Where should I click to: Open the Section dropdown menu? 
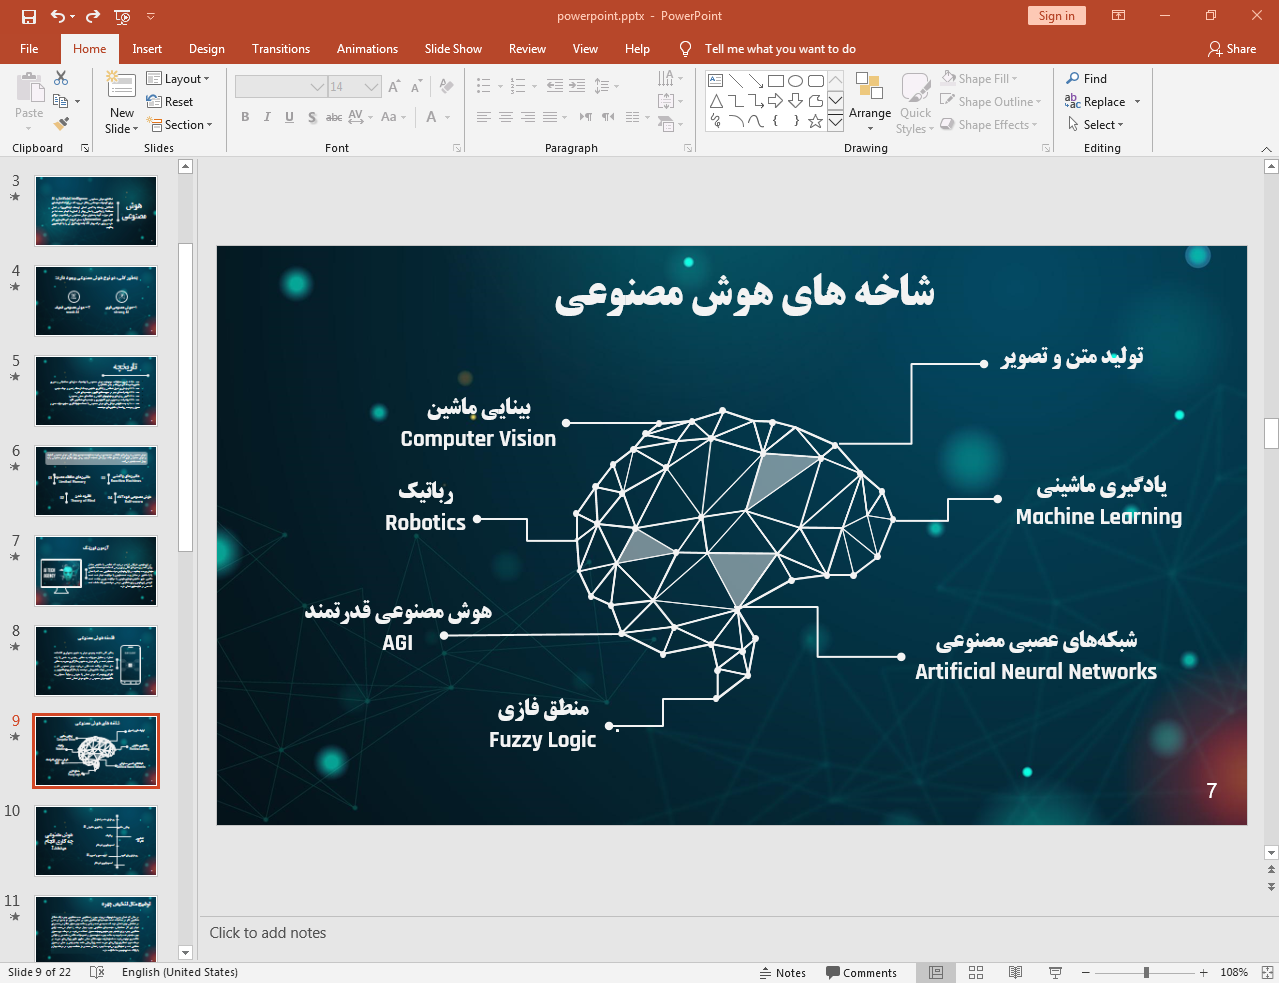(x=181, y=125)
